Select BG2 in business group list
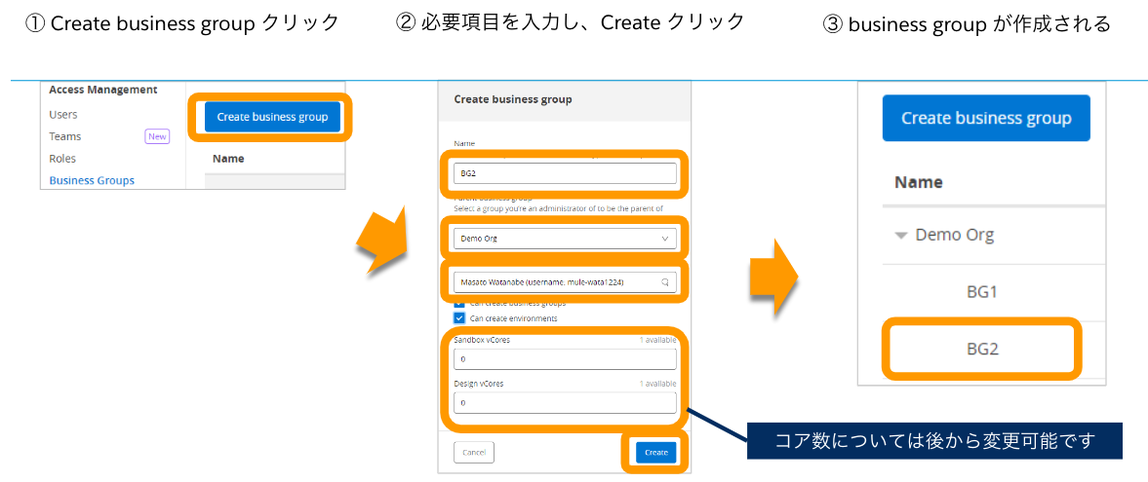Screen dimensions: 1148x482 click(x=981, y=349)
